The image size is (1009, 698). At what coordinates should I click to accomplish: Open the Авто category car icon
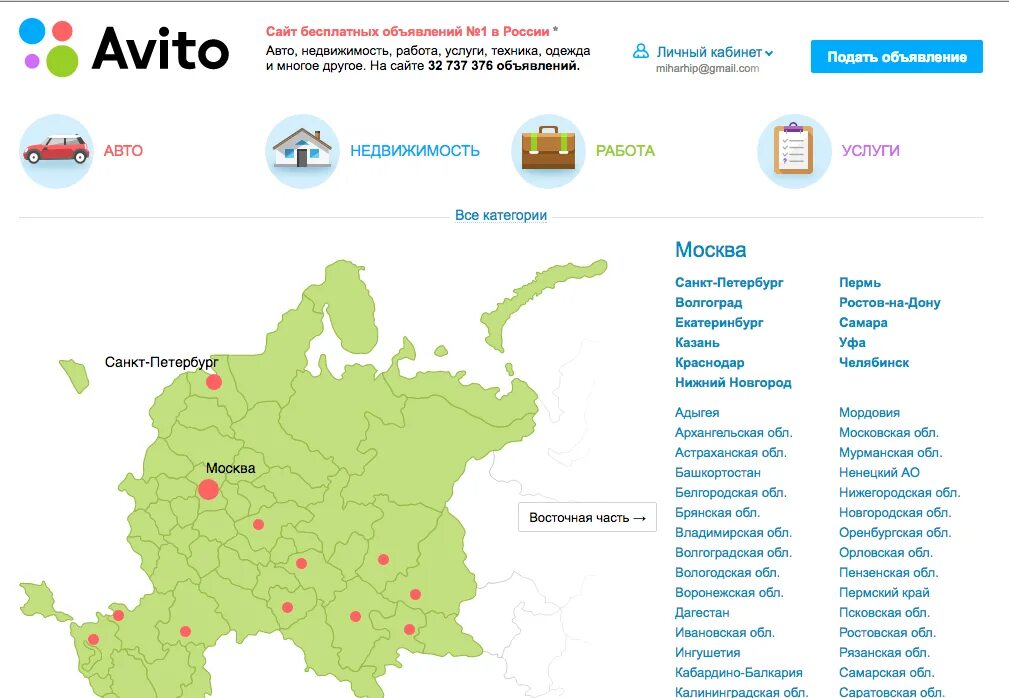(x=57, y=151)
